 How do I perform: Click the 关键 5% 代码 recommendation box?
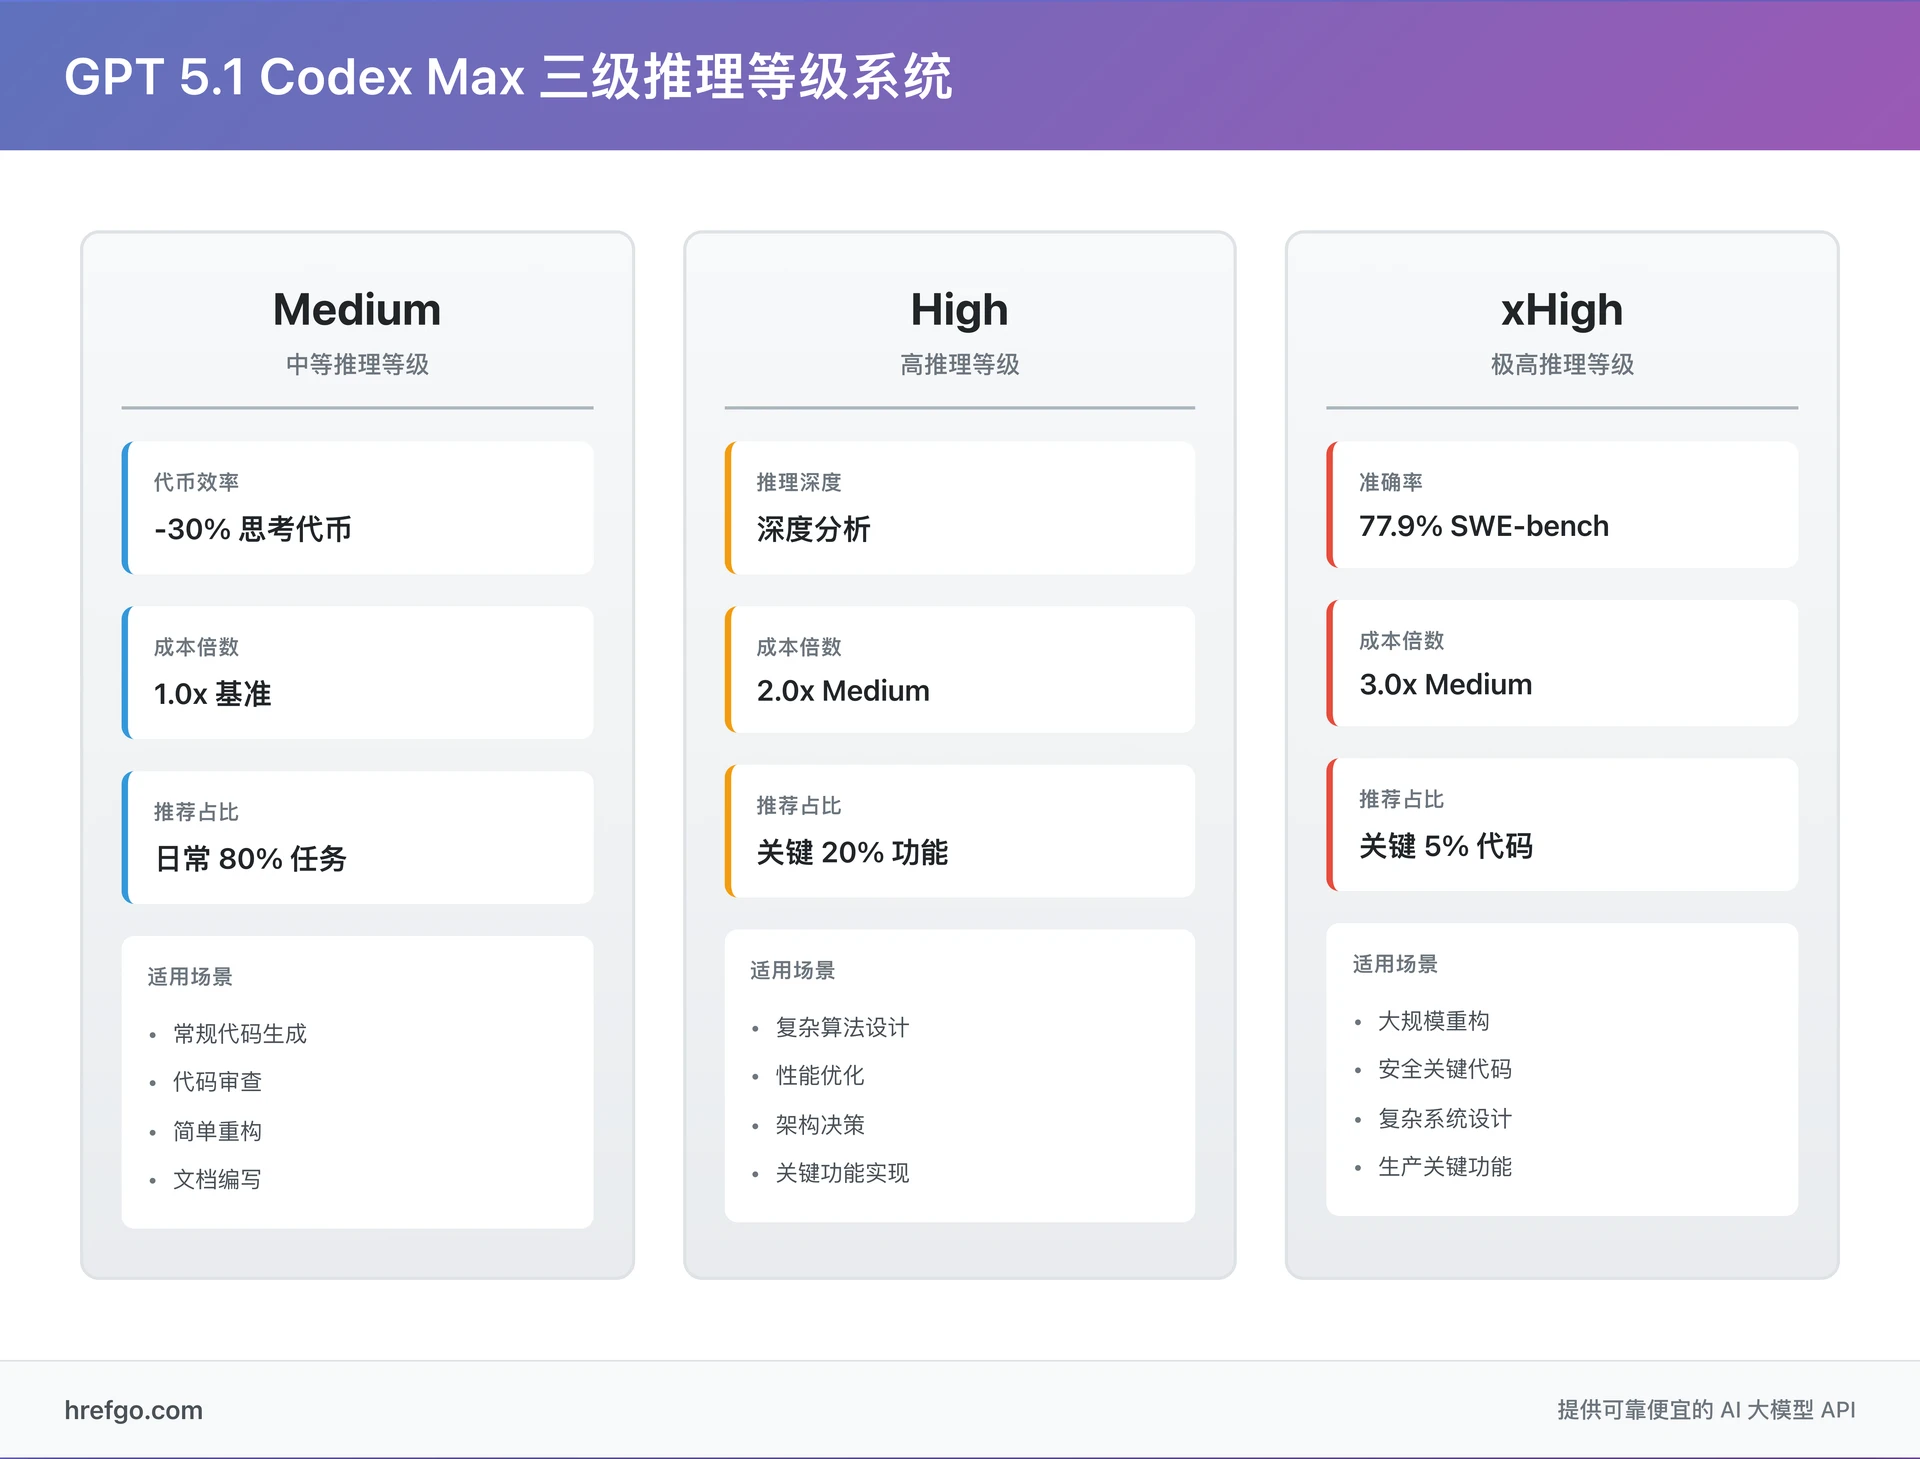[x=1563, y=824]
